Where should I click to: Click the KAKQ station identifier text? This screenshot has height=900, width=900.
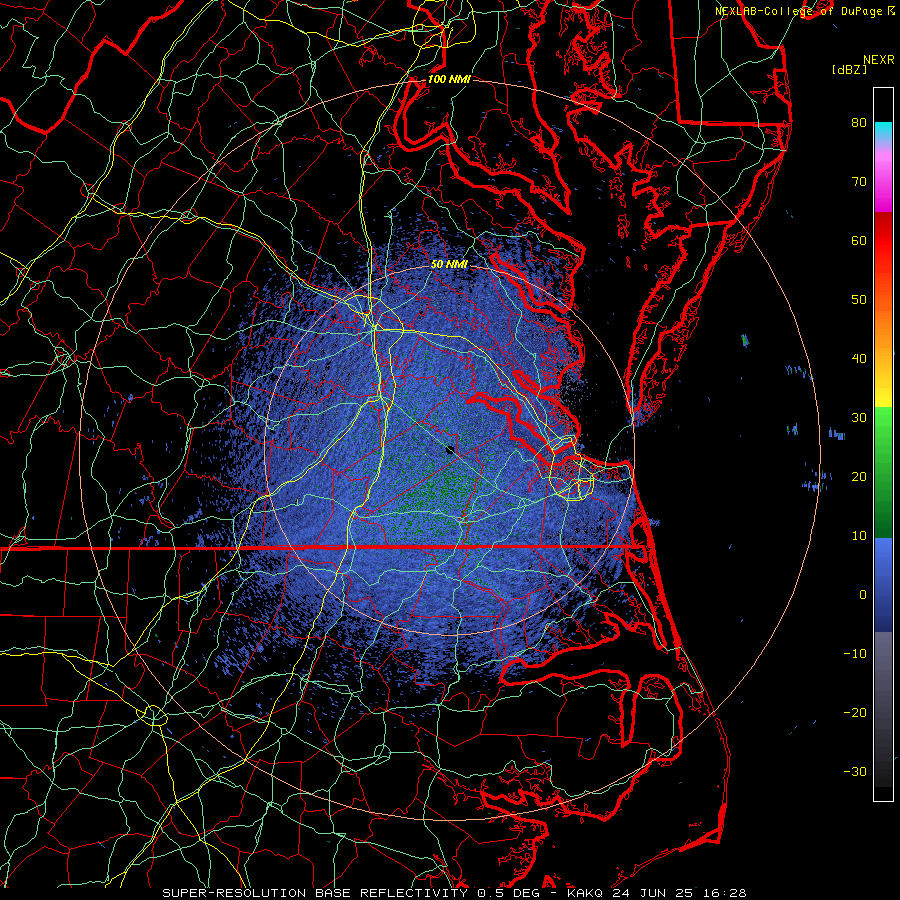pos(585,893)
